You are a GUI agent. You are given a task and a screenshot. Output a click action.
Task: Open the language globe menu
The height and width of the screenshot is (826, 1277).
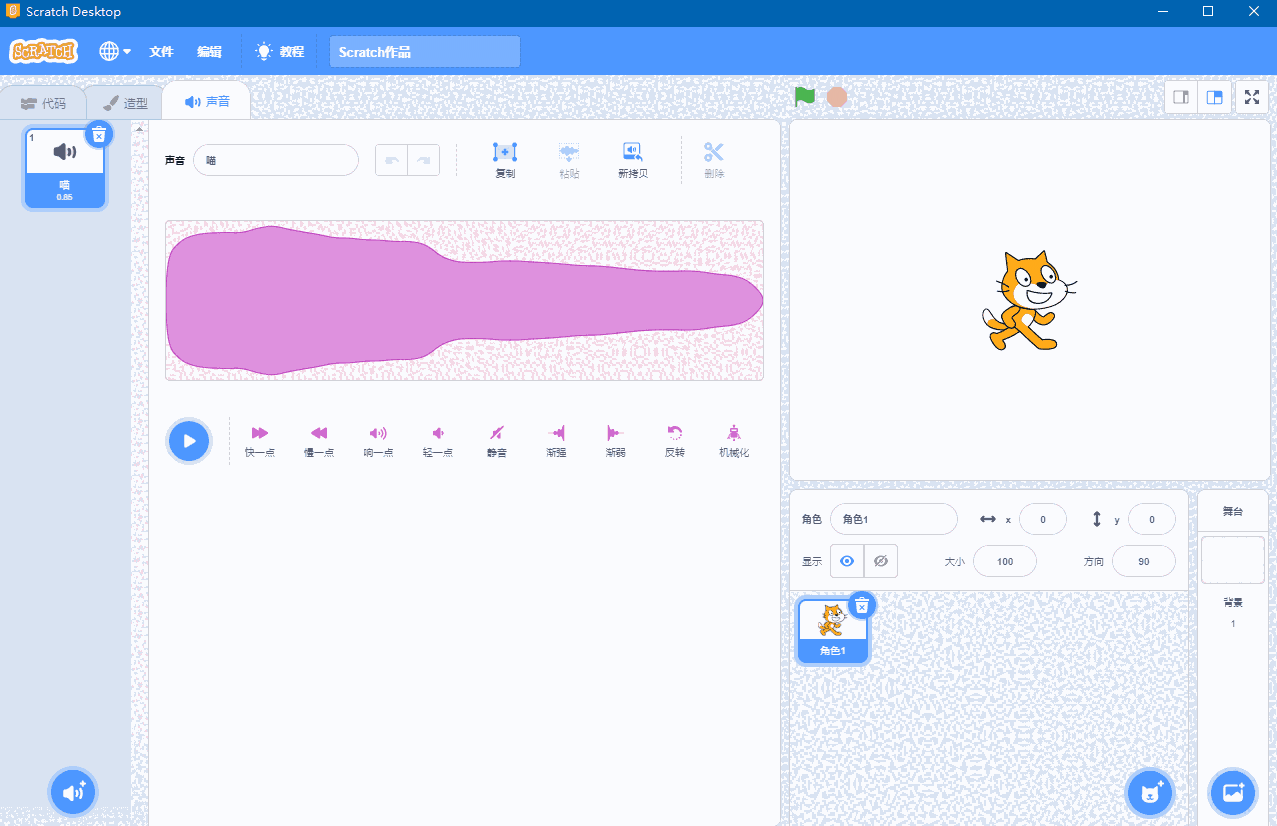click(115, 51)
